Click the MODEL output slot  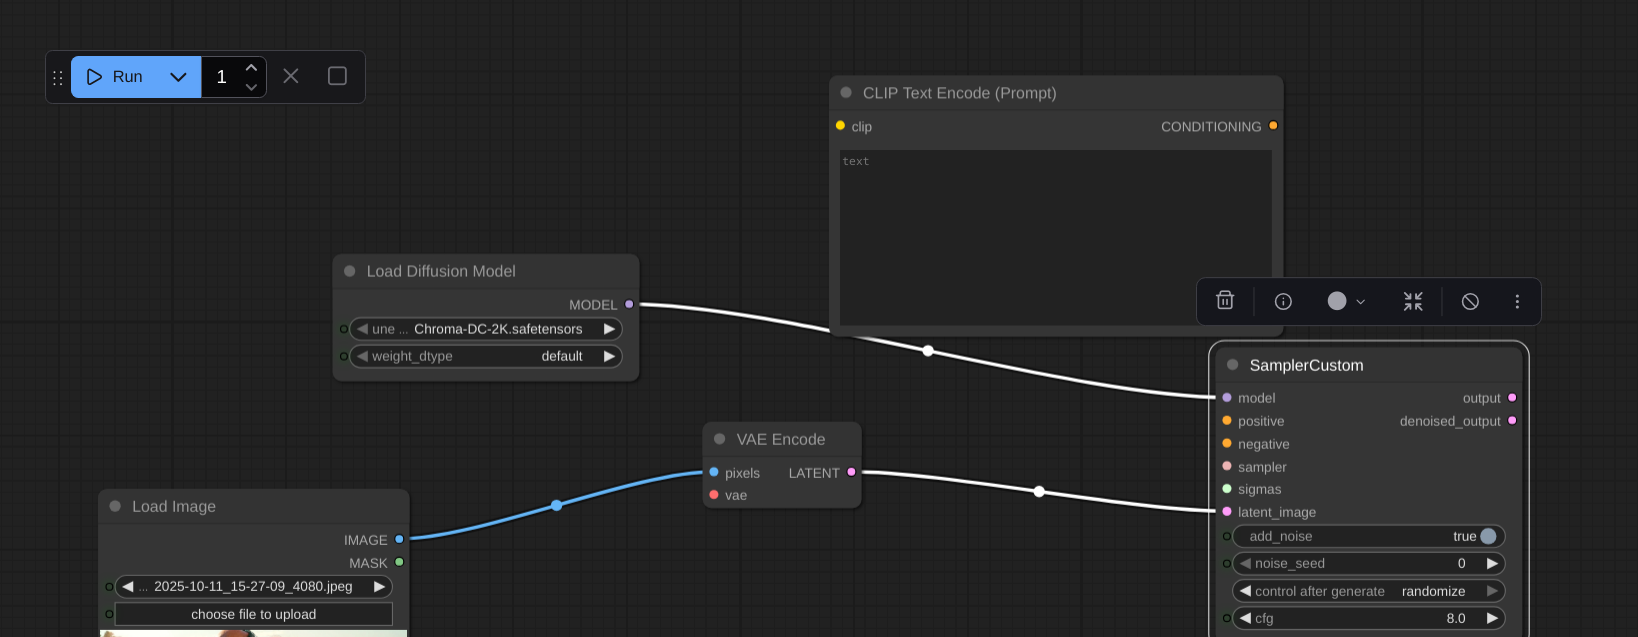coord(629,304)
